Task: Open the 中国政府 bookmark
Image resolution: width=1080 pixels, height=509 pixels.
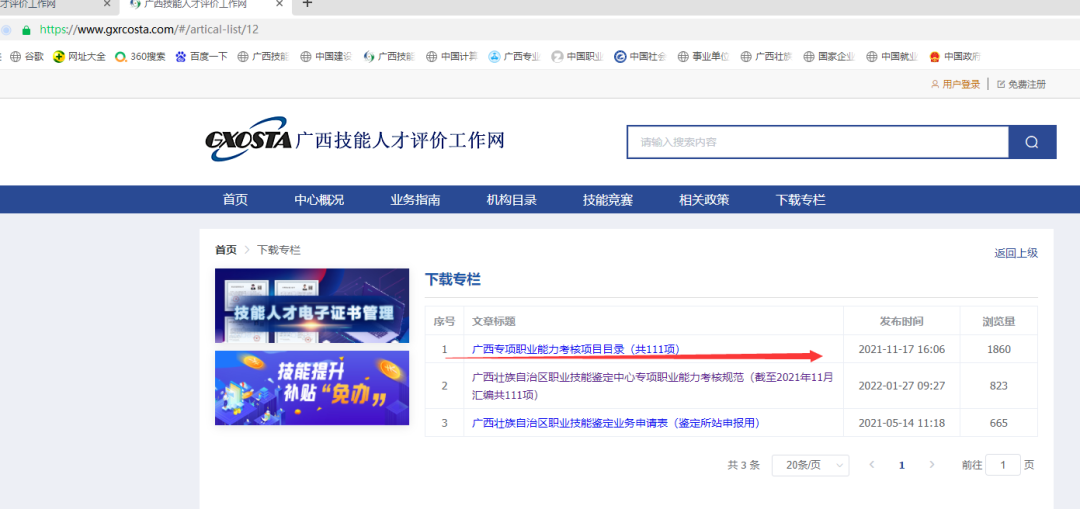Action: click(x=954, y=57)
